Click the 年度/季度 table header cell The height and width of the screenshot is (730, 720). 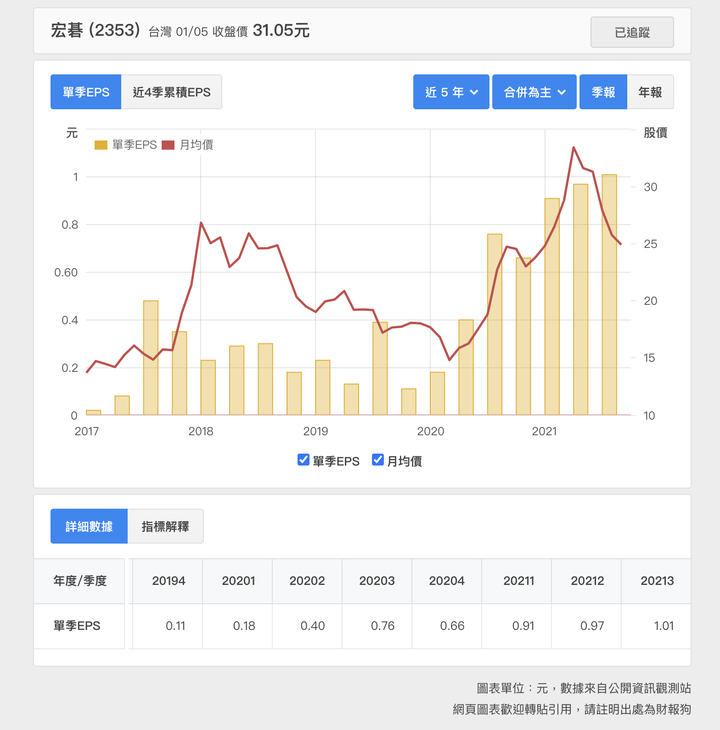tap(80, 581)
